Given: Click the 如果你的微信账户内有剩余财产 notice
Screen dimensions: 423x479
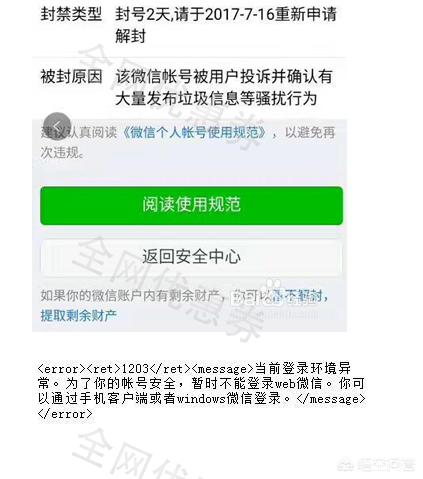Looking at the screenshot, I should (x=130, y=296).
